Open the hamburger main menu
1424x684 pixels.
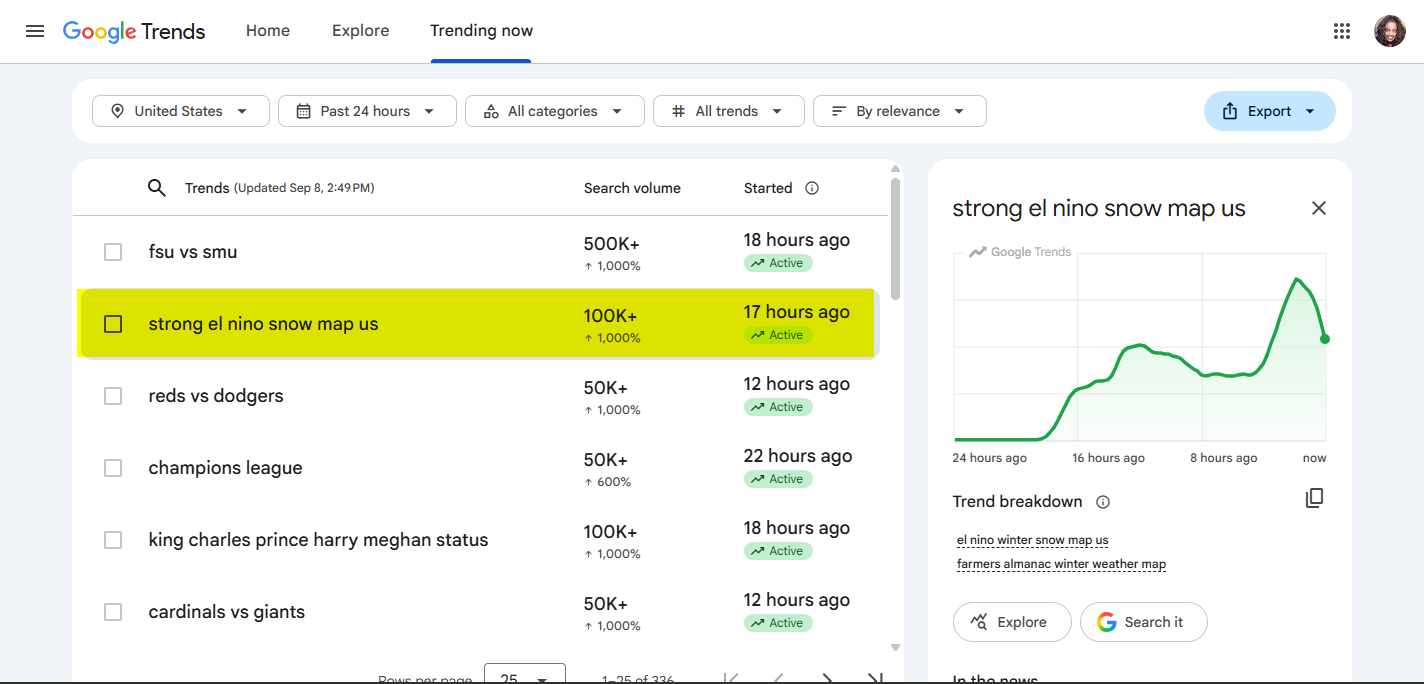(35, 31)
